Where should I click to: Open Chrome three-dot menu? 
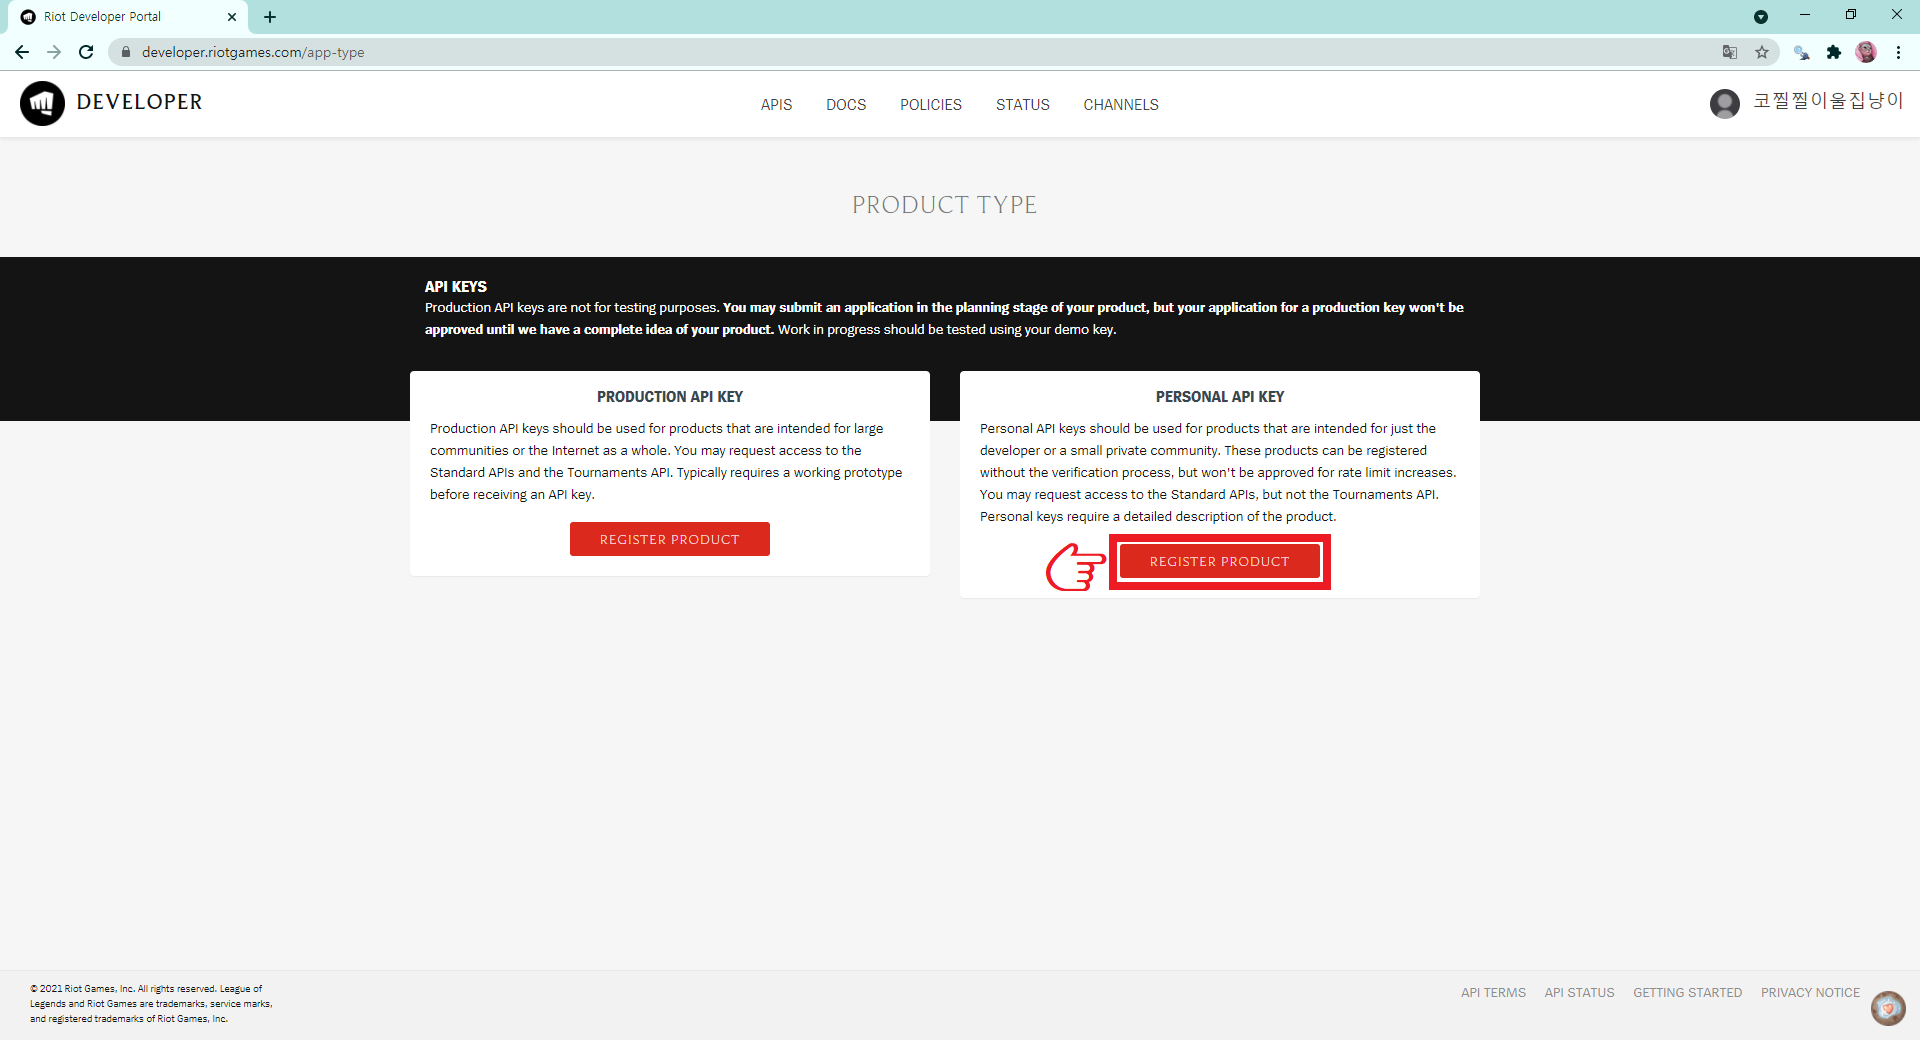coord(1898,52)
